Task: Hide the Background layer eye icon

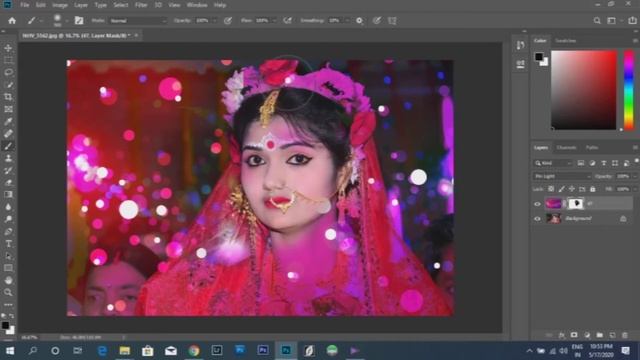Action: [x=538, y=219]
